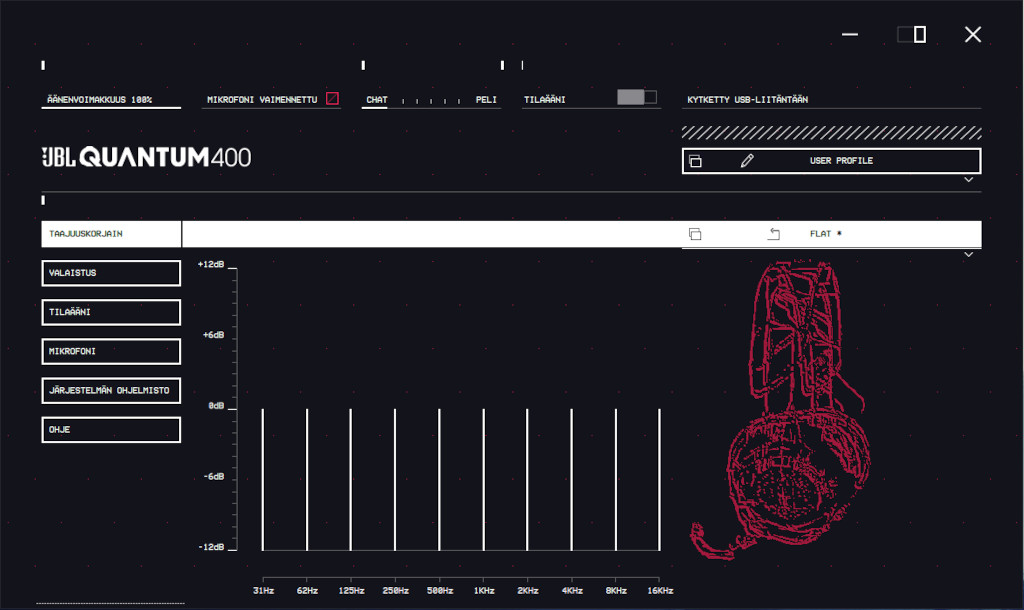Click the 8KHz equalizer band slider
The height and width of the screenshot is (610, 1024).
(x=616, y=479)
